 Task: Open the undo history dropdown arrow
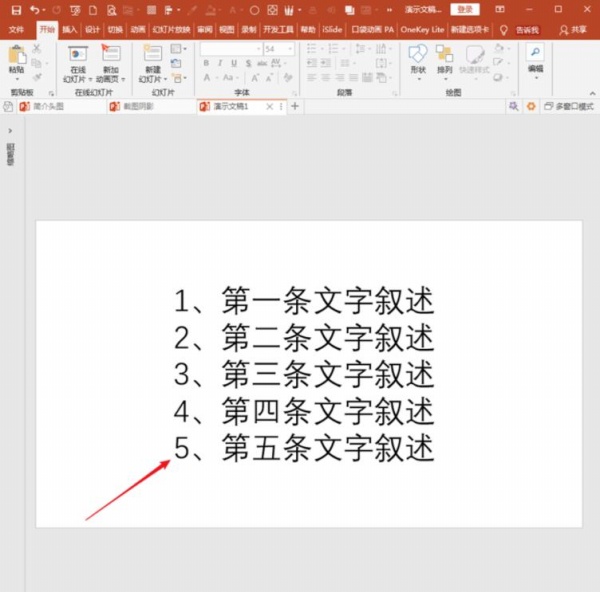[44, 10]
